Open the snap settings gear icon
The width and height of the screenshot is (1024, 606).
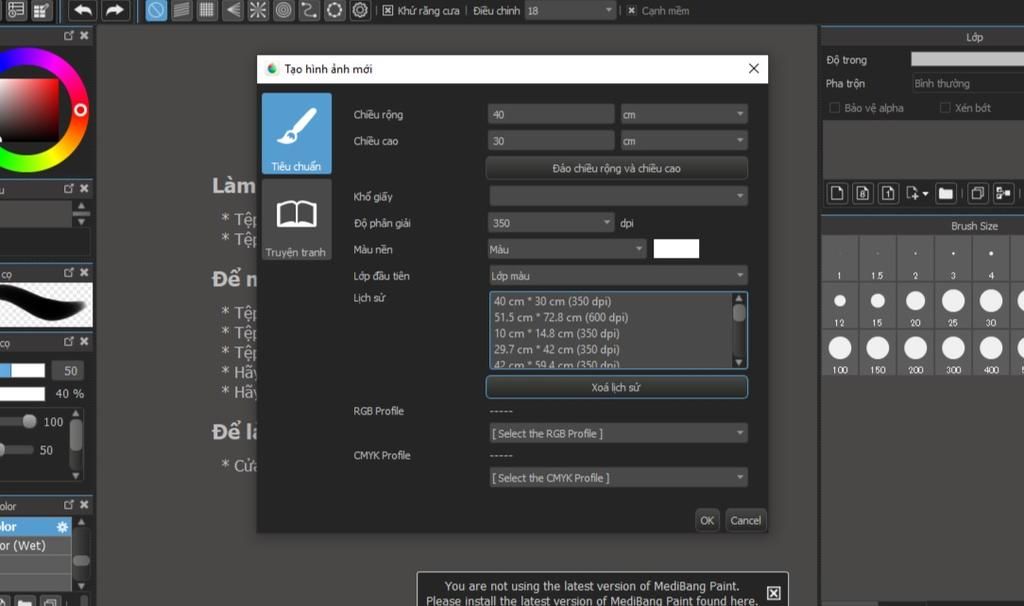click(360, 10)
